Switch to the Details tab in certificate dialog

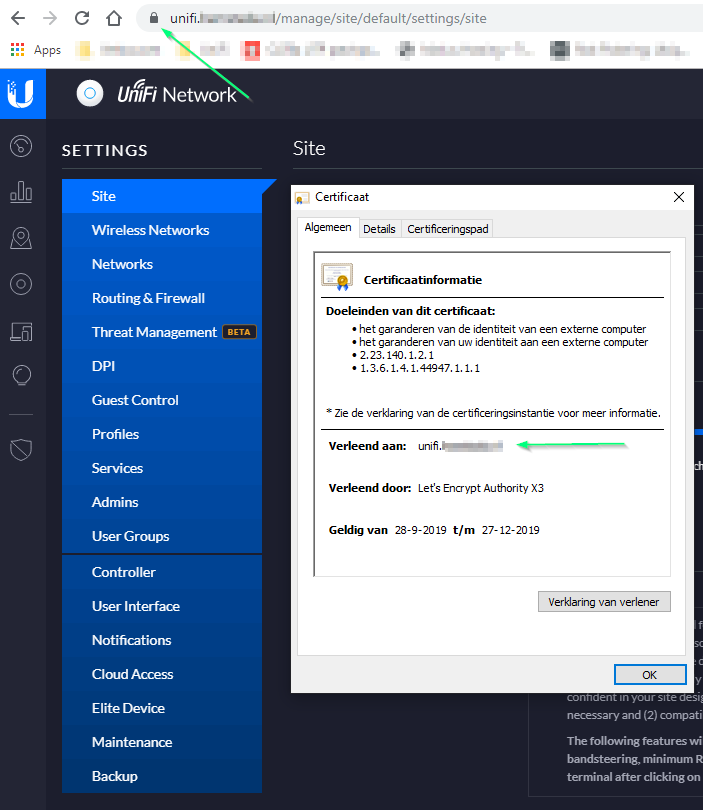pyautogui.click(x=379, y=229)
